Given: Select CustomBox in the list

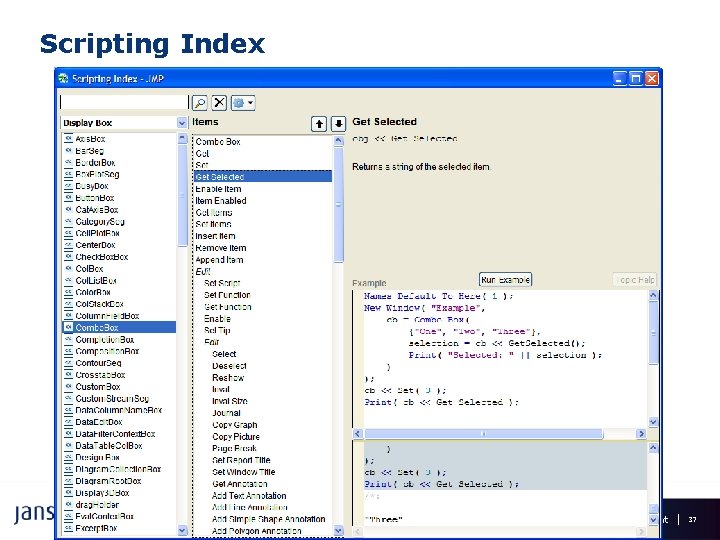Looking at the screenshot, I should click(98, 387).
